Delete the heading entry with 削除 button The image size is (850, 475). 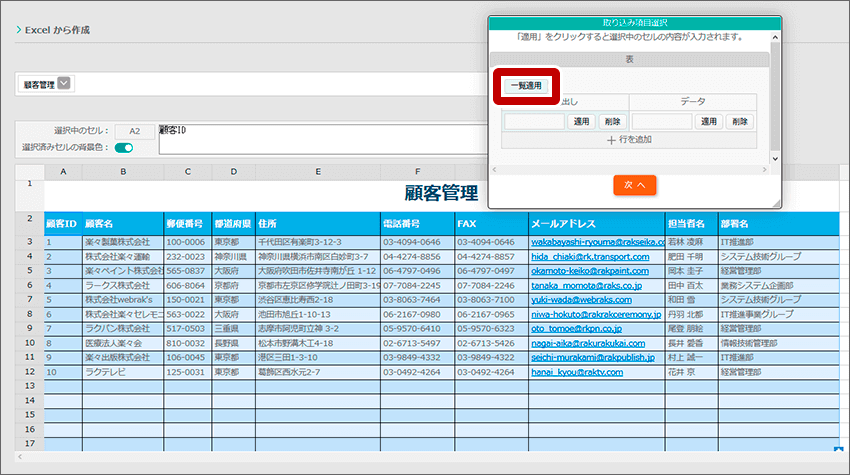[x=613, y=121]
